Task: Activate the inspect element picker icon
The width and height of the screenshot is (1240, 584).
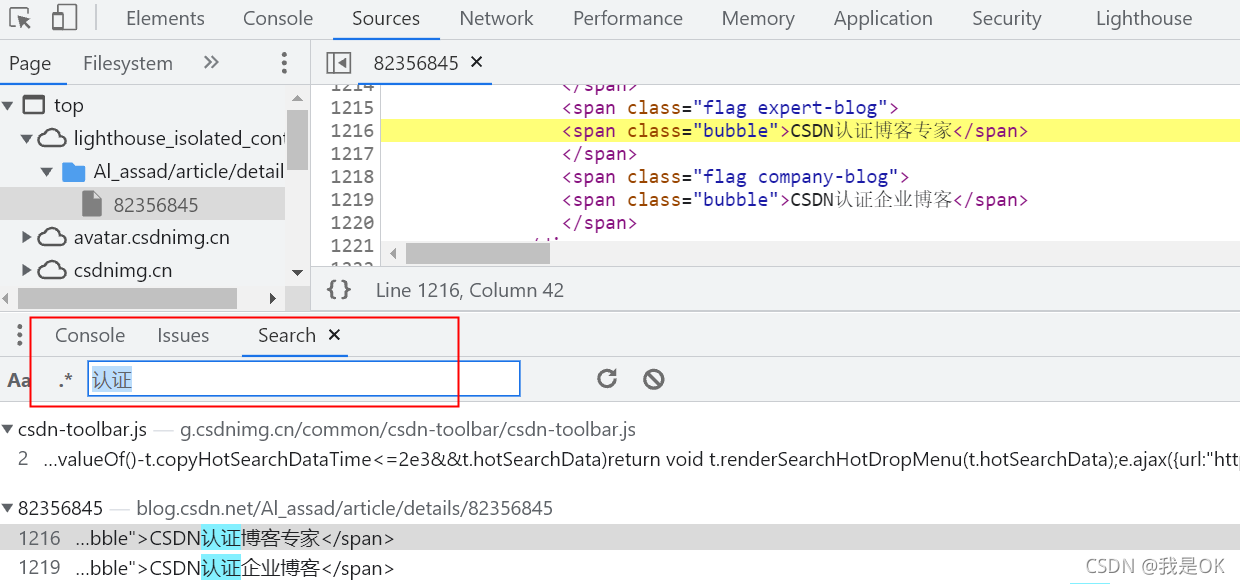Action: [x=21, y=18]
